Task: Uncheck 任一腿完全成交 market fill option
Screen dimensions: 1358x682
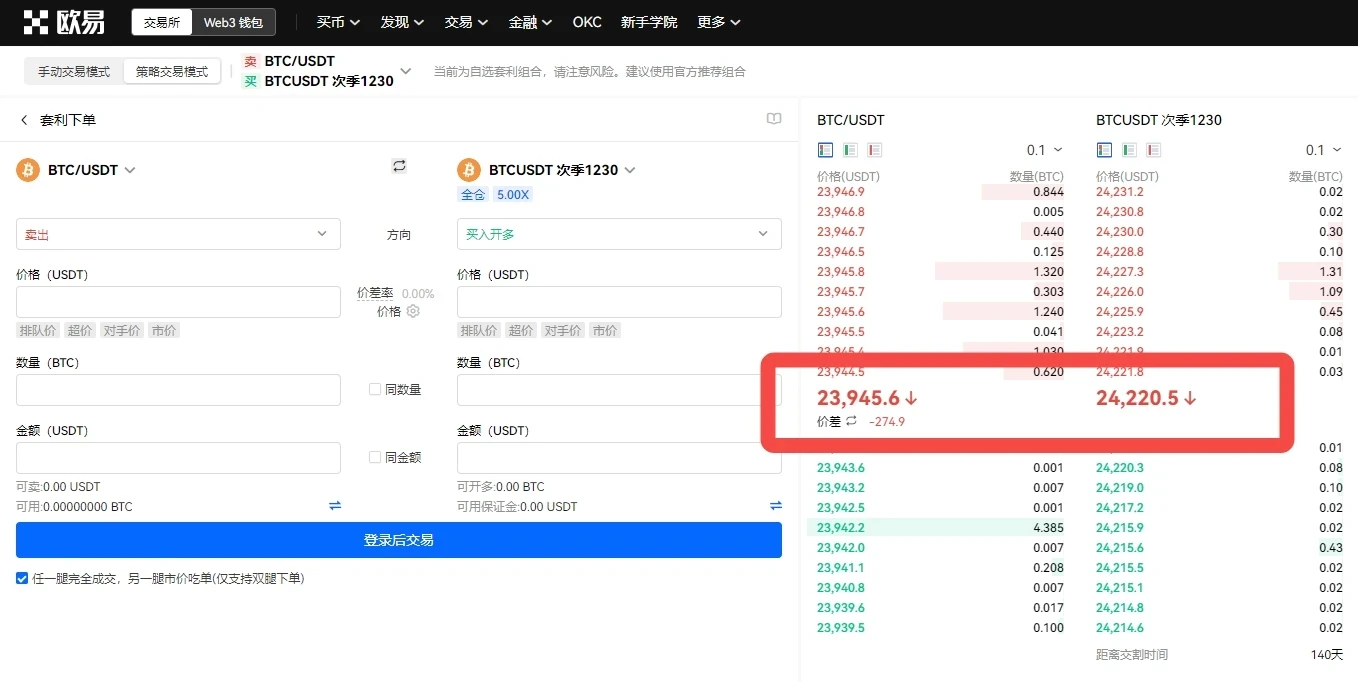Action: tap(22, 578)
